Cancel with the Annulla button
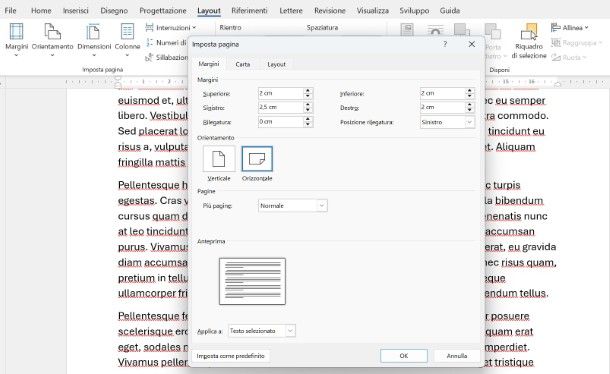Screen dimensions: 610x374 pos(457,356)
